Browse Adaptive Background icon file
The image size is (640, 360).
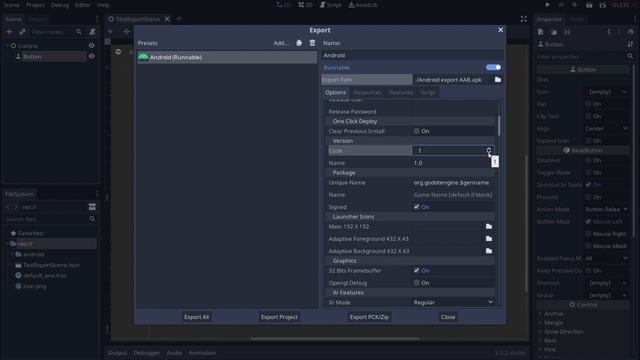pos(489,251)
